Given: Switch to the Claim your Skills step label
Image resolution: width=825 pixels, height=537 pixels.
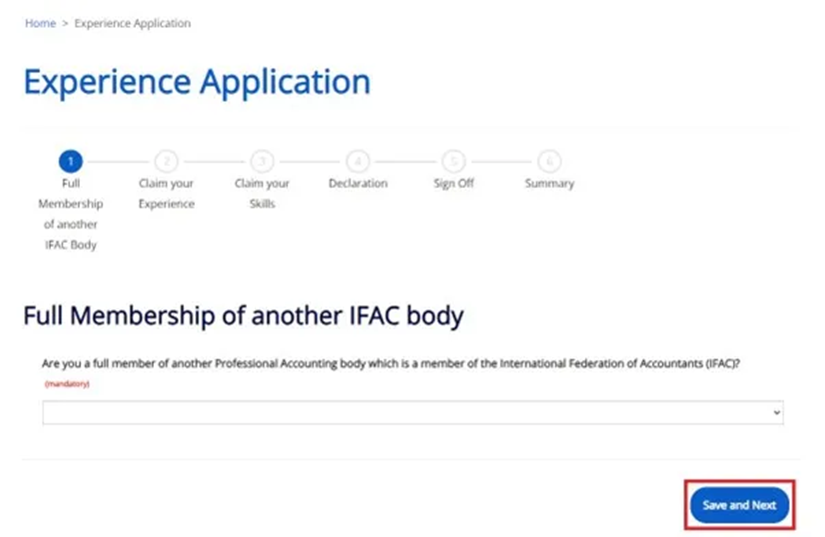Looking at the screenshot, I should point(262,194).
